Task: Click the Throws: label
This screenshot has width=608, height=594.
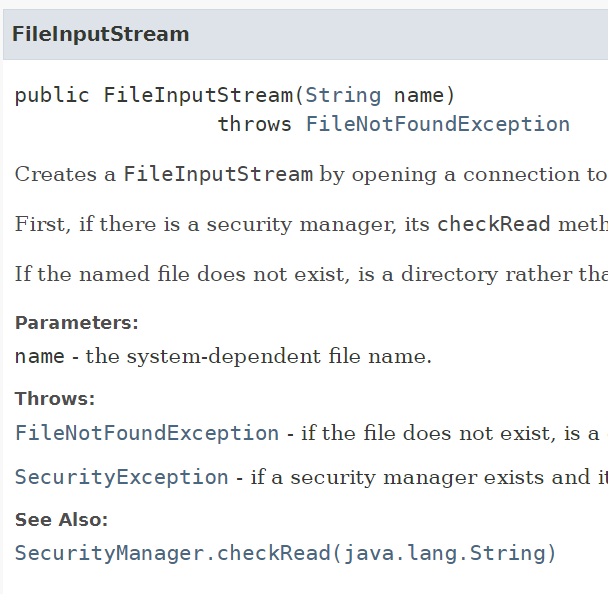Action: point(55,399)
